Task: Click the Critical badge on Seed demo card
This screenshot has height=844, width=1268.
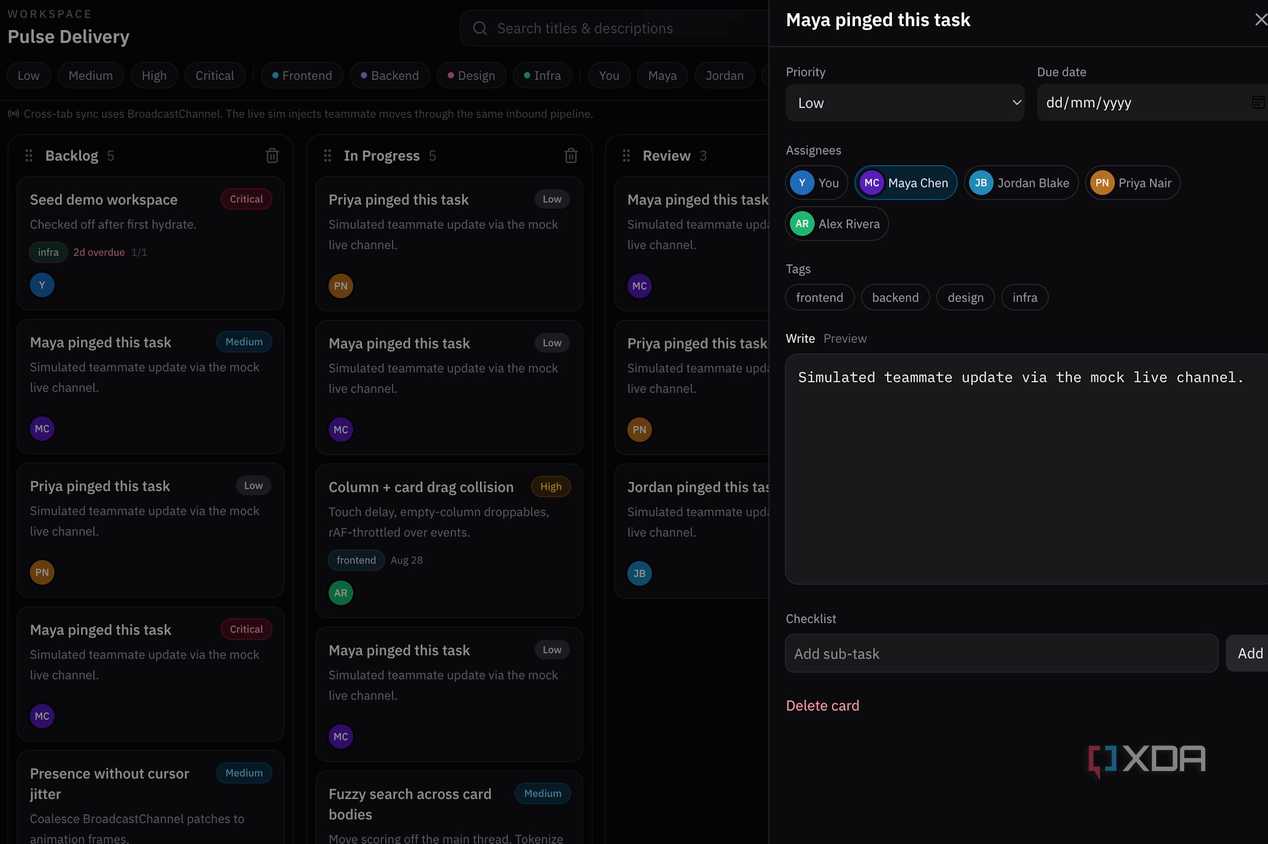Action: 246,199
